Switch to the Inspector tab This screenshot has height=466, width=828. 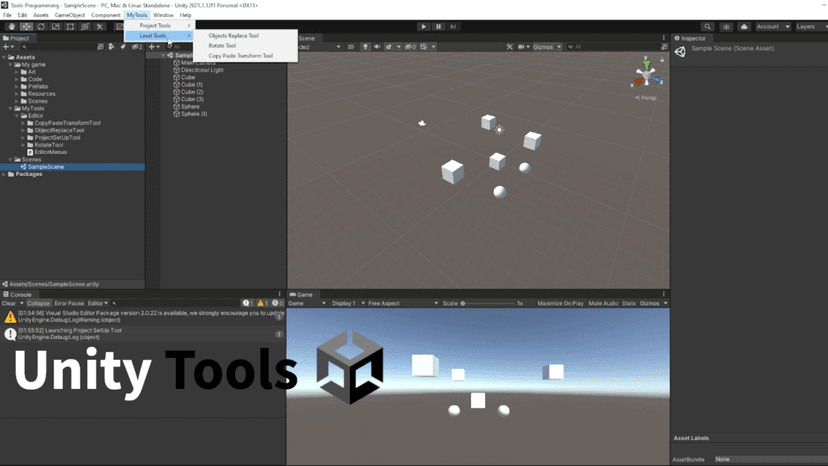point(690,38)
